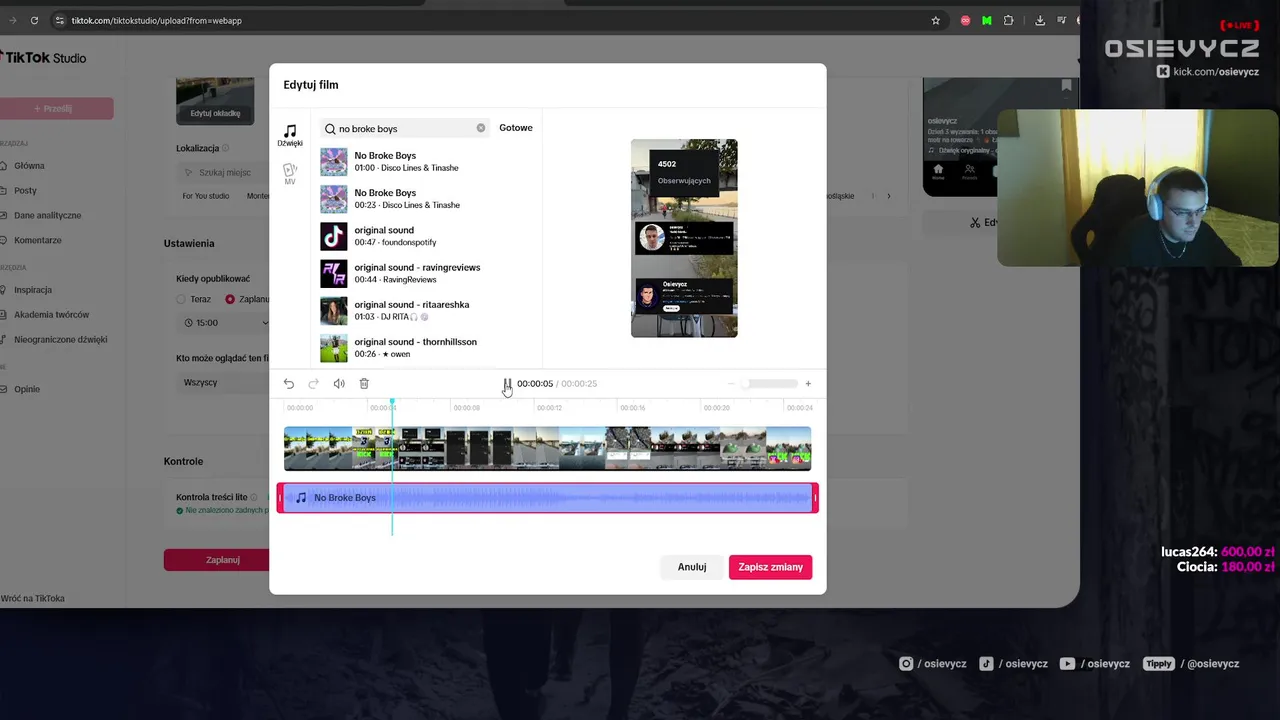Click Prześlij upload button in sidebar
This screenshot has width=1280, height=720.
(55, 108)
